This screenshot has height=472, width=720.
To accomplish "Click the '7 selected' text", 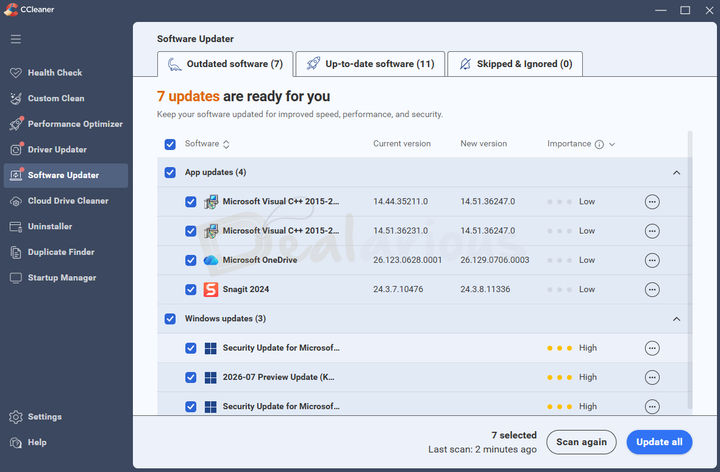I will (514, 435).
